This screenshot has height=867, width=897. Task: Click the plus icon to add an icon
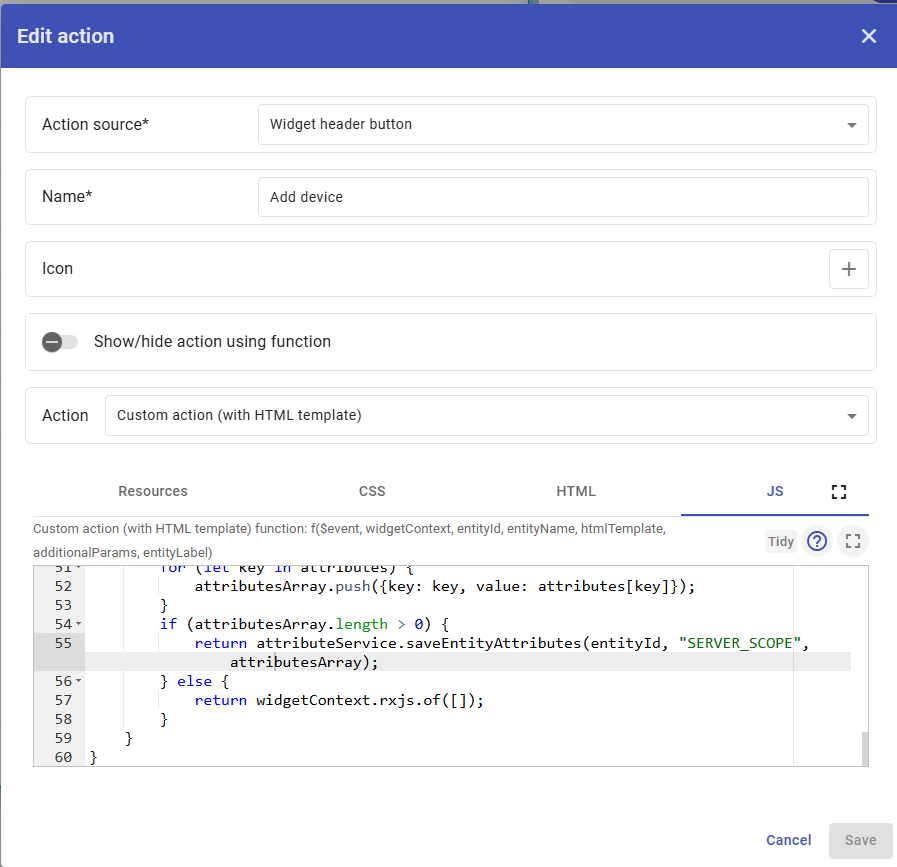coord(848,269)
